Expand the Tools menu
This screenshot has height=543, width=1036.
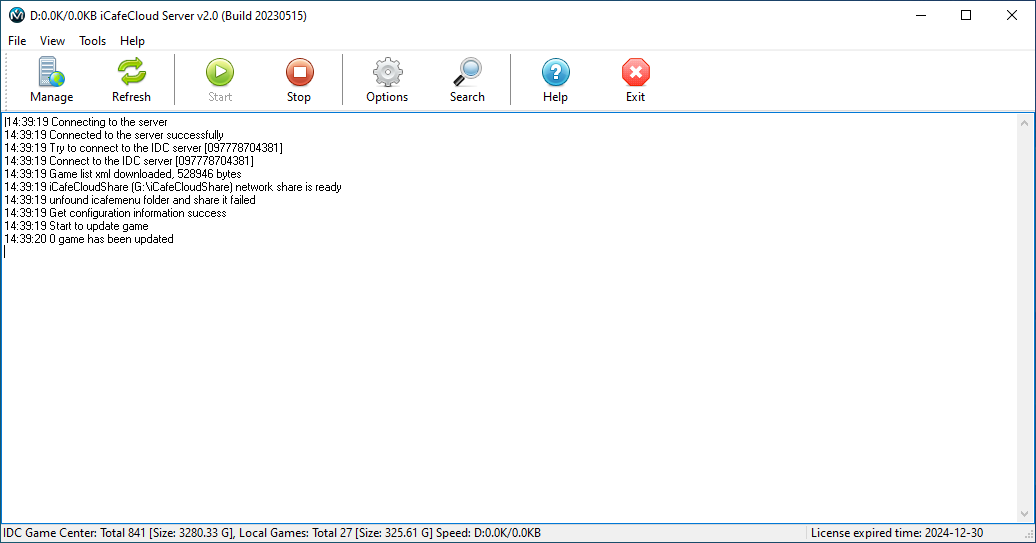coord(92,41)
